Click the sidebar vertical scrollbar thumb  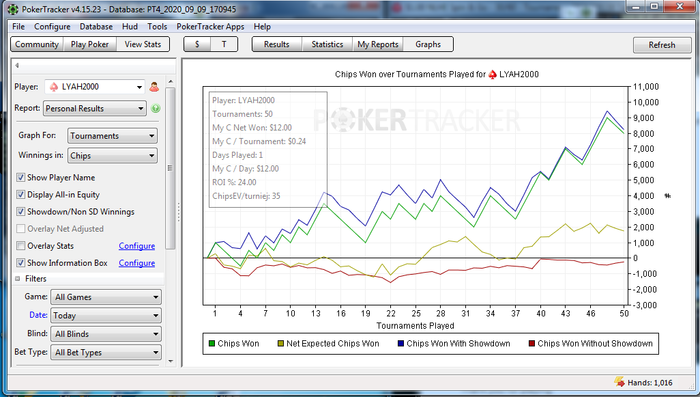point(170,168)
